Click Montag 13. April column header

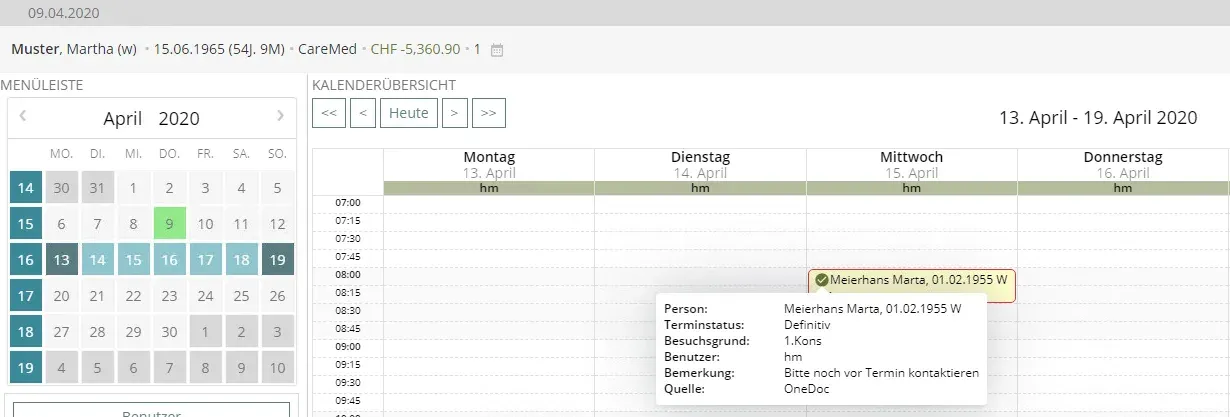tap(489, 164)
